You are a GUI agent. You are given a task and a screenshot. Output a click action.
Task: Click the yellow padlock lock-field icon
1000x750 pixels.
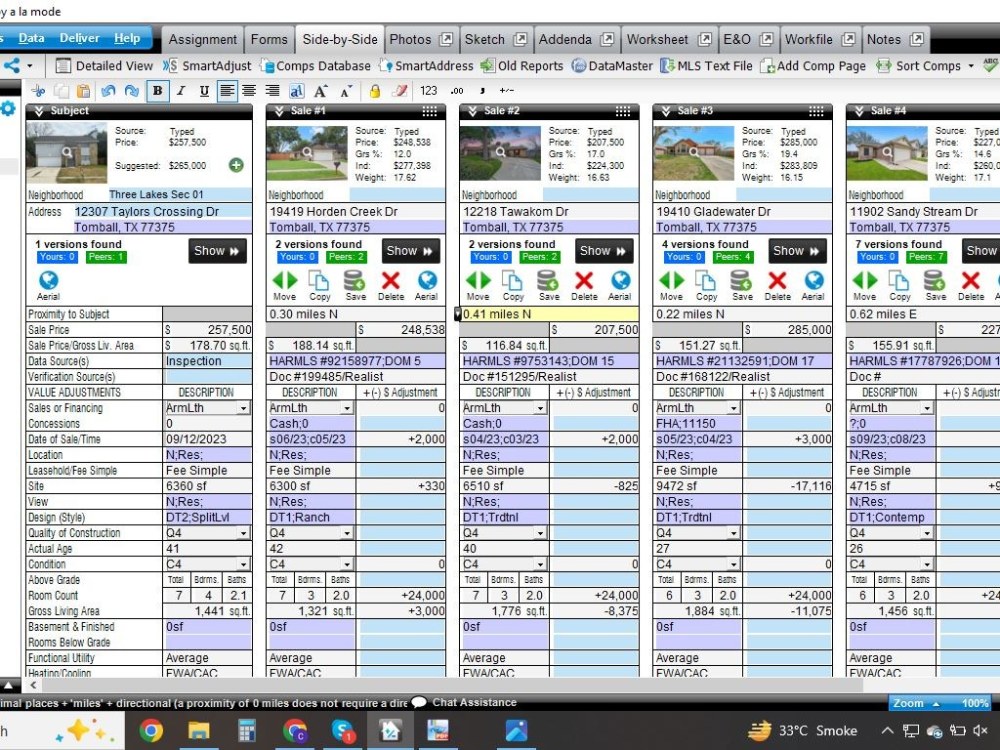click(x=375, y=91)
